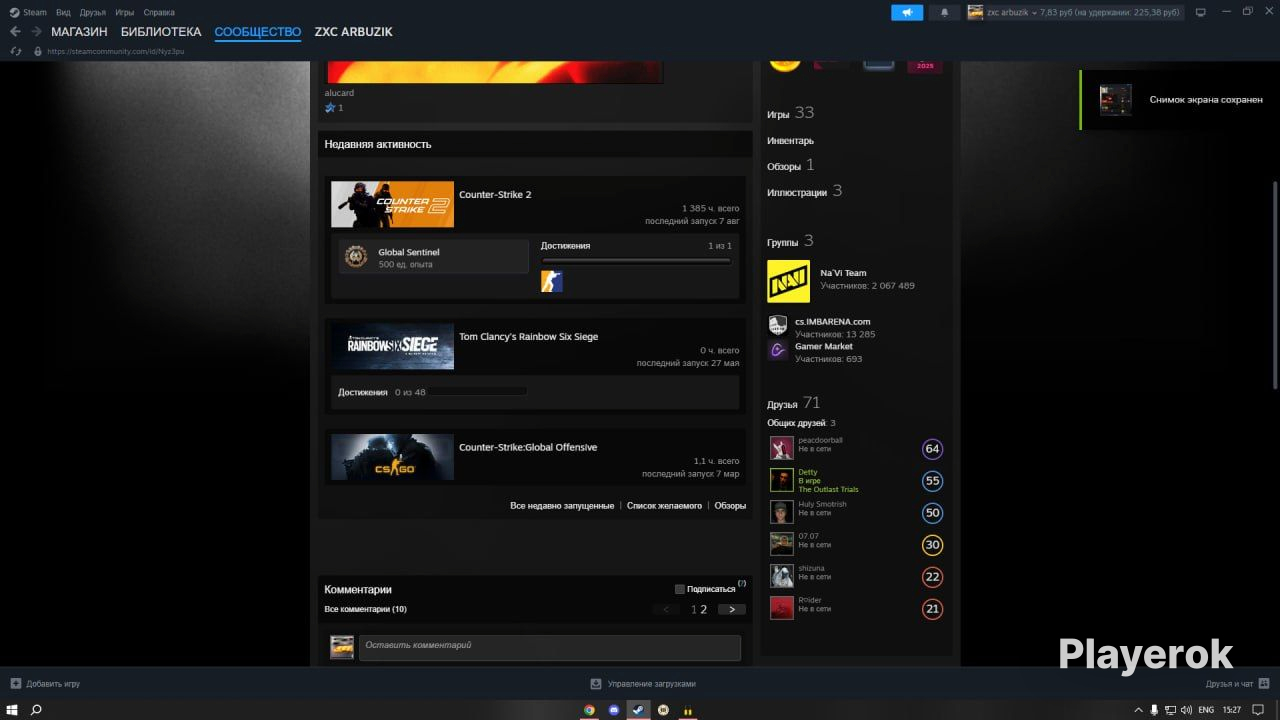Open the account dropdown zxc arbuzik

1075,12
